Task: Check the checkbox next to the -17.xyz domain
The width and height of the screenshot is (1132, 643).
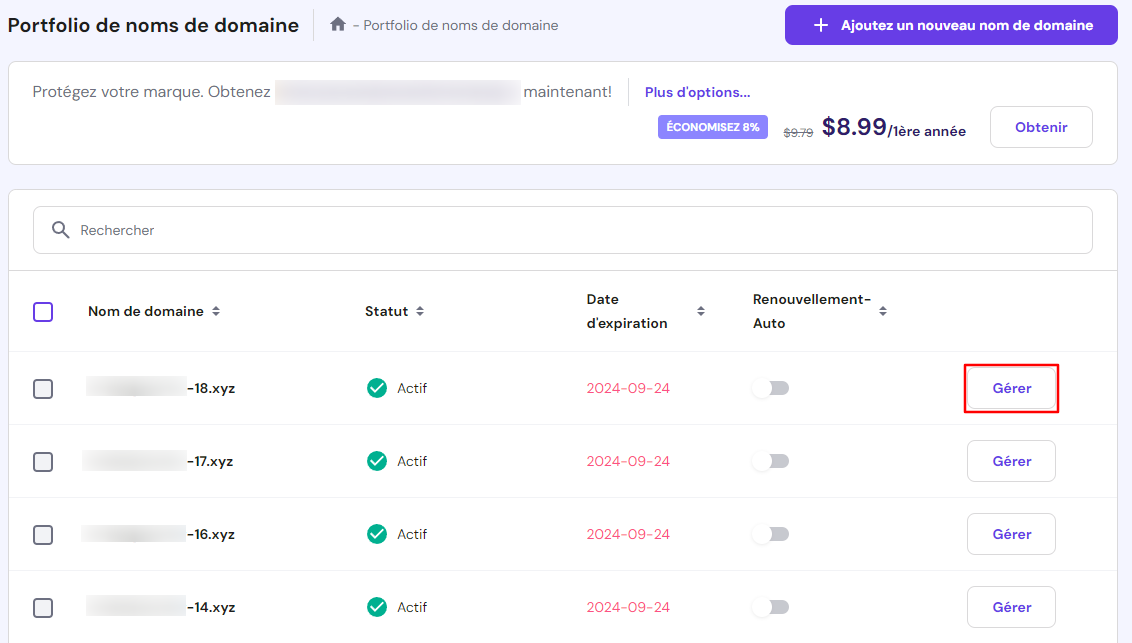Action: pos(43,461)
